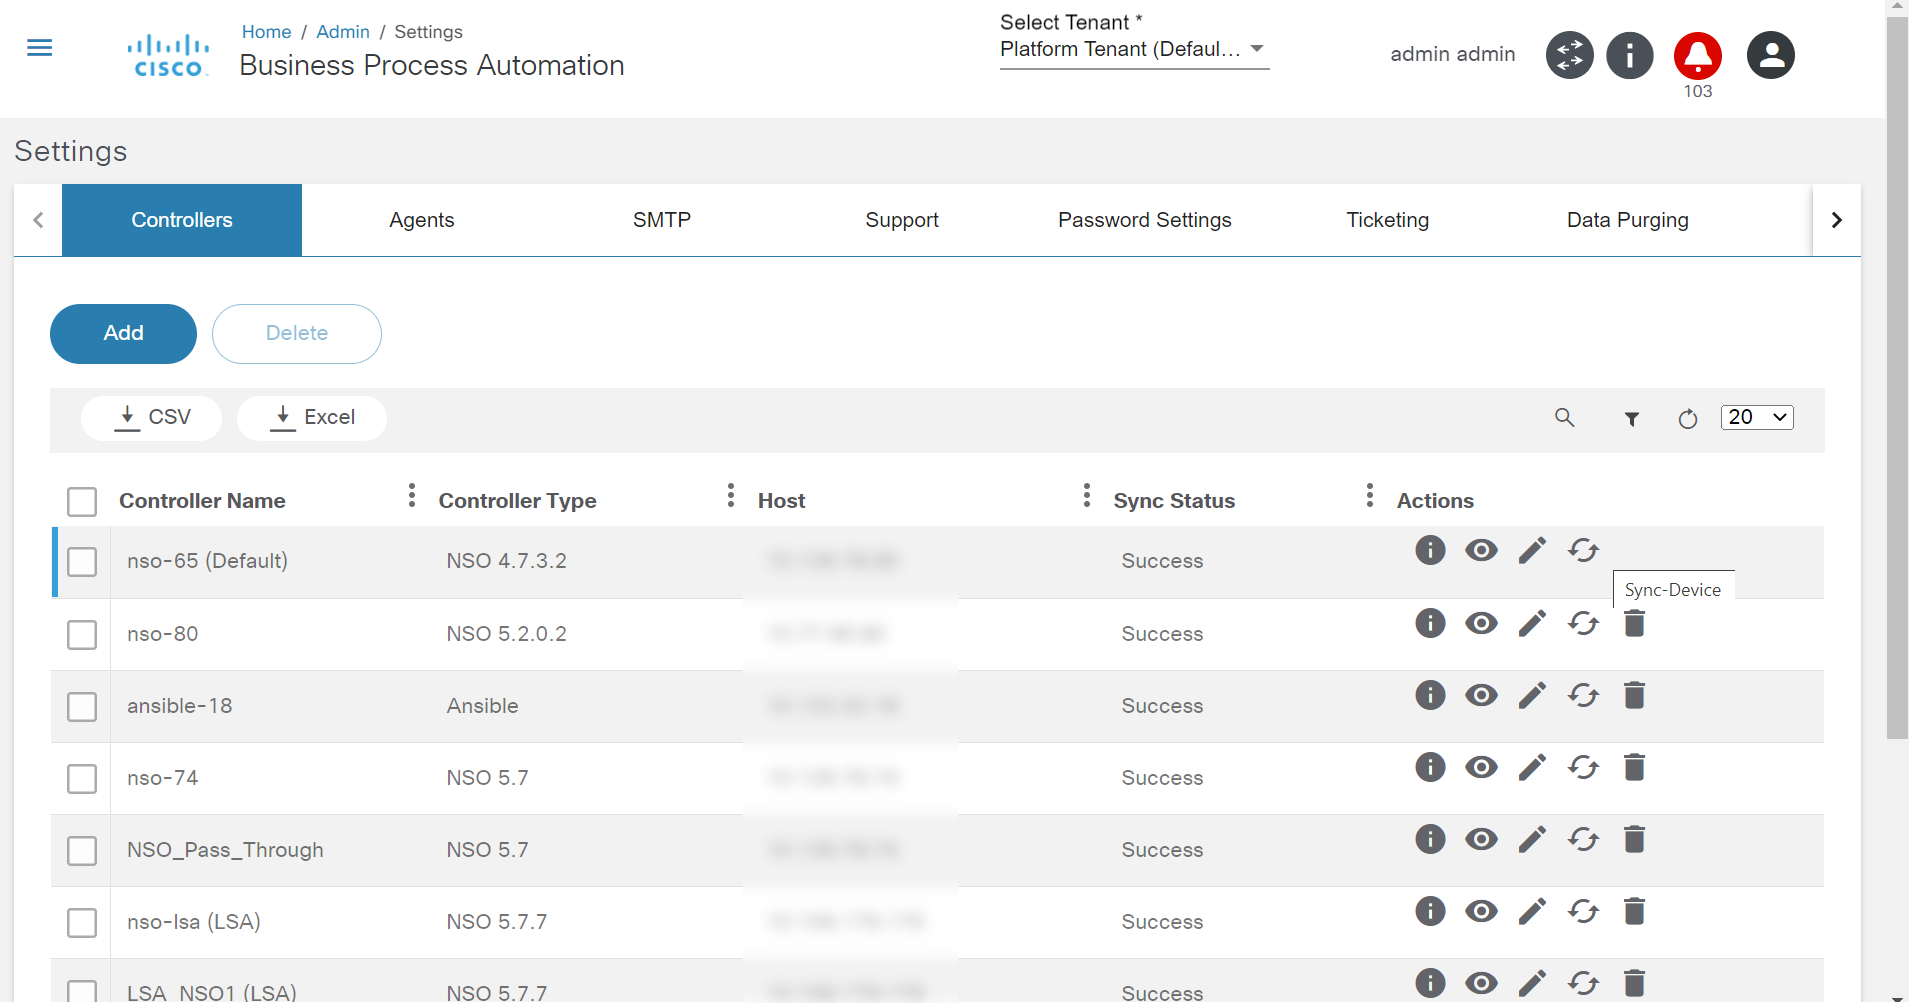The image size is (1909, 1003).
Task: Check the nso-65 (Default) row checkbox
Action: point(82,562)
